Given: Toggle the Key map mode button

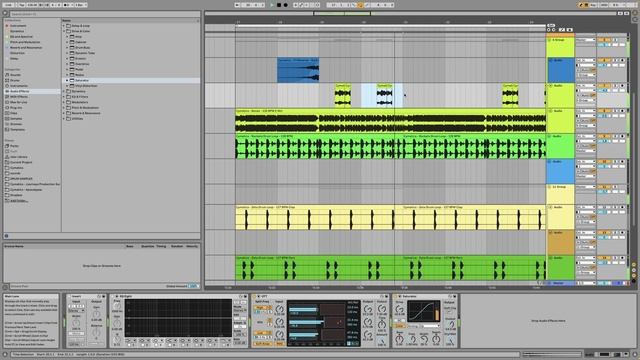Looking at the screenshot, I should coord(593,5).
